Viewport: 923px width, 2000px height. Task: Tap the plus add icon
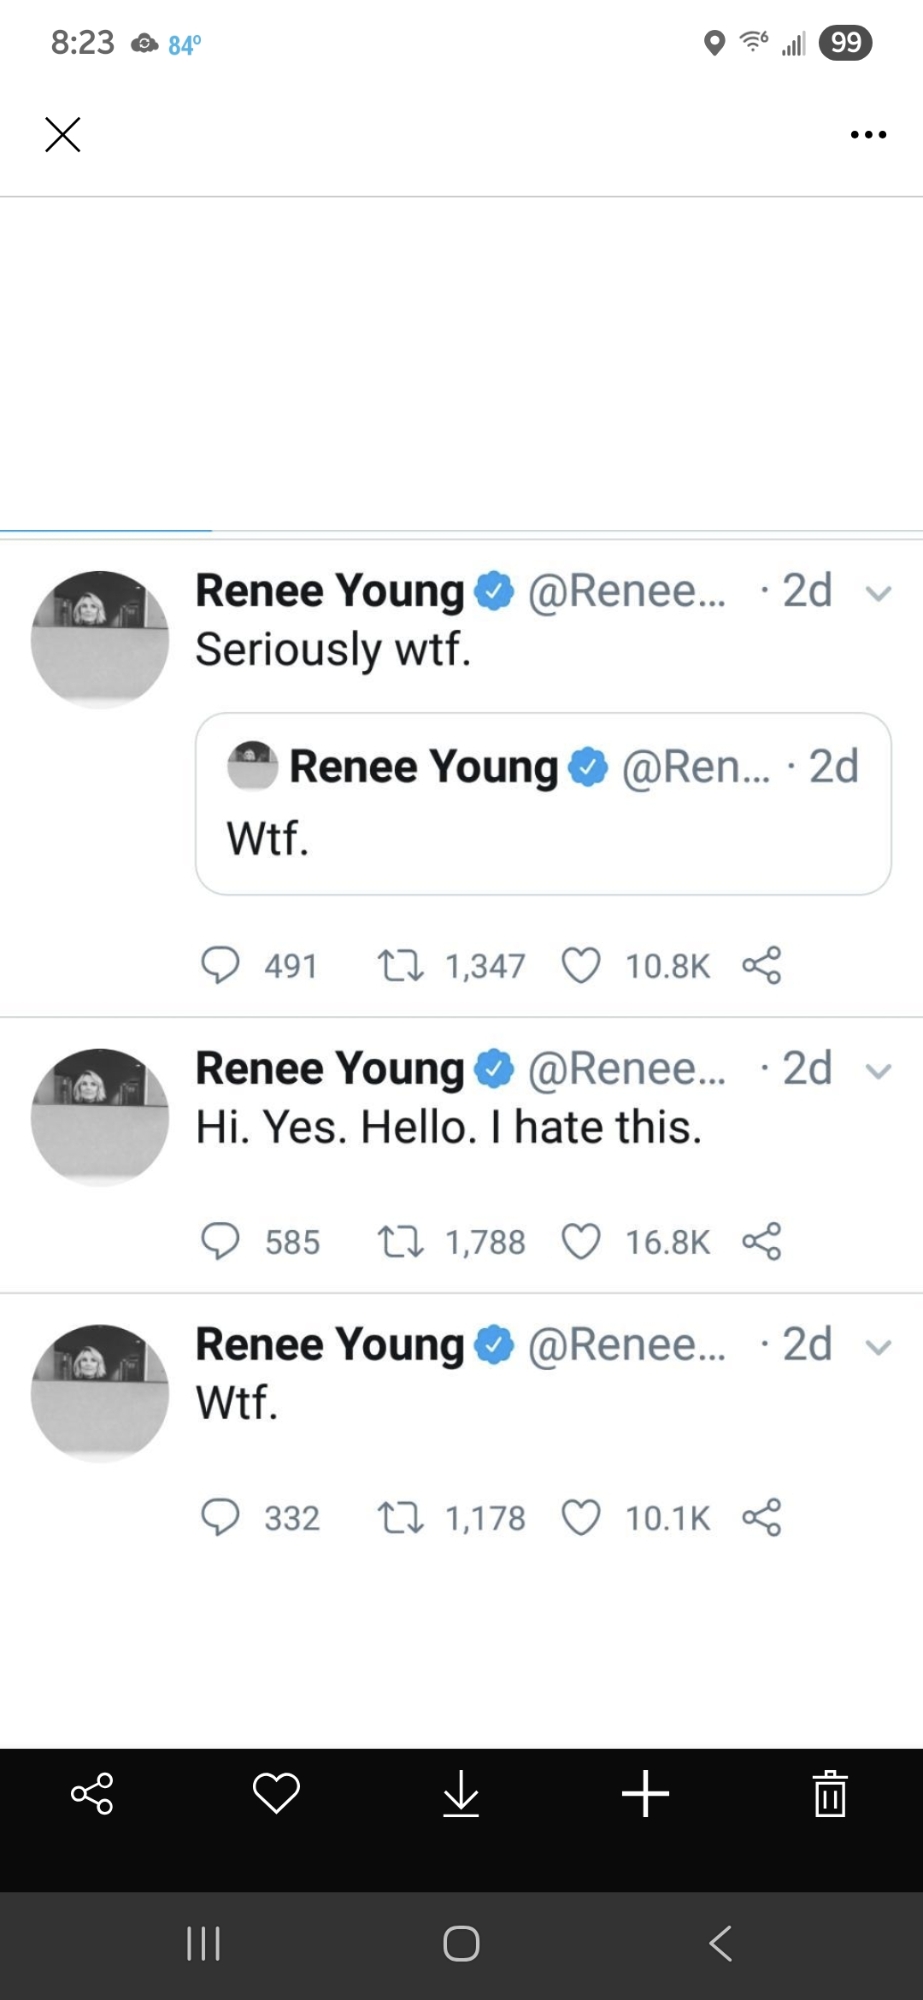pos(645,1793)
